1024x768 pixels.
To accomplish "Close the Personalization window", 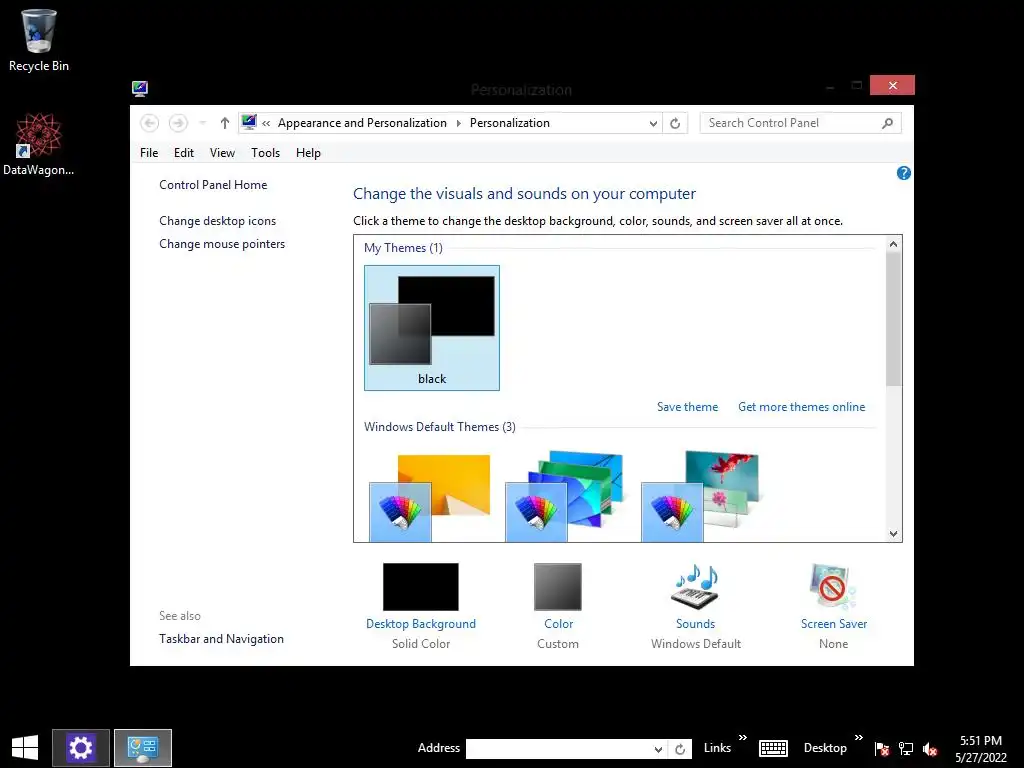I will click(x=892, y=86).
